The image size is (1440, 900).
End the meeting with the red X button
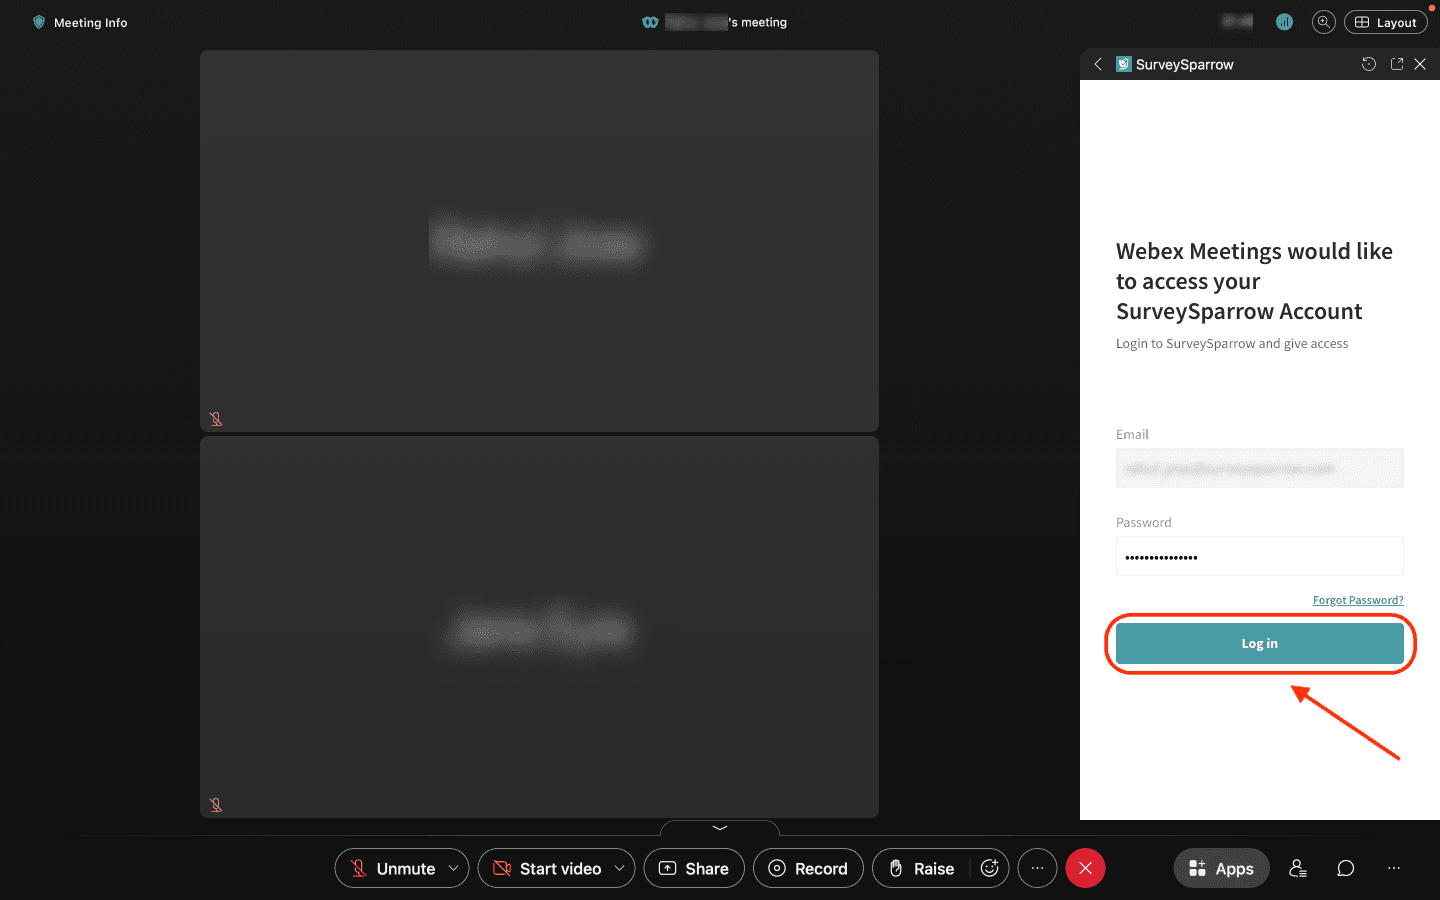tap(1085, 868)
